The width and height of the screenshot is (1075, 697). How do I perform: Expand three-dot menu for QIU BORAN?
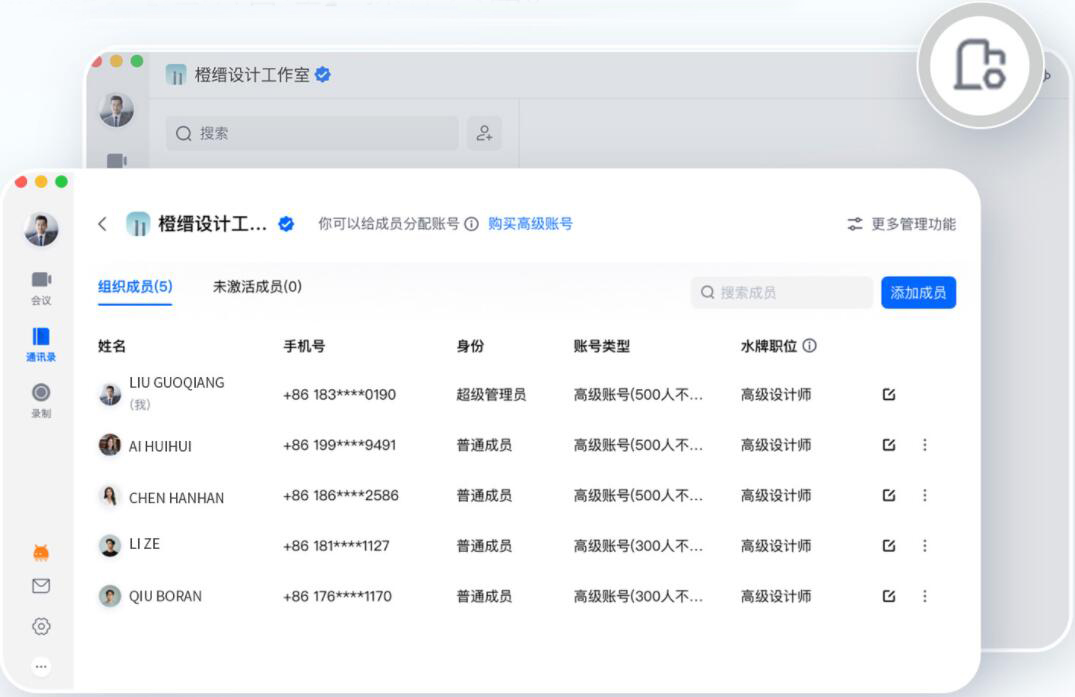924,596
